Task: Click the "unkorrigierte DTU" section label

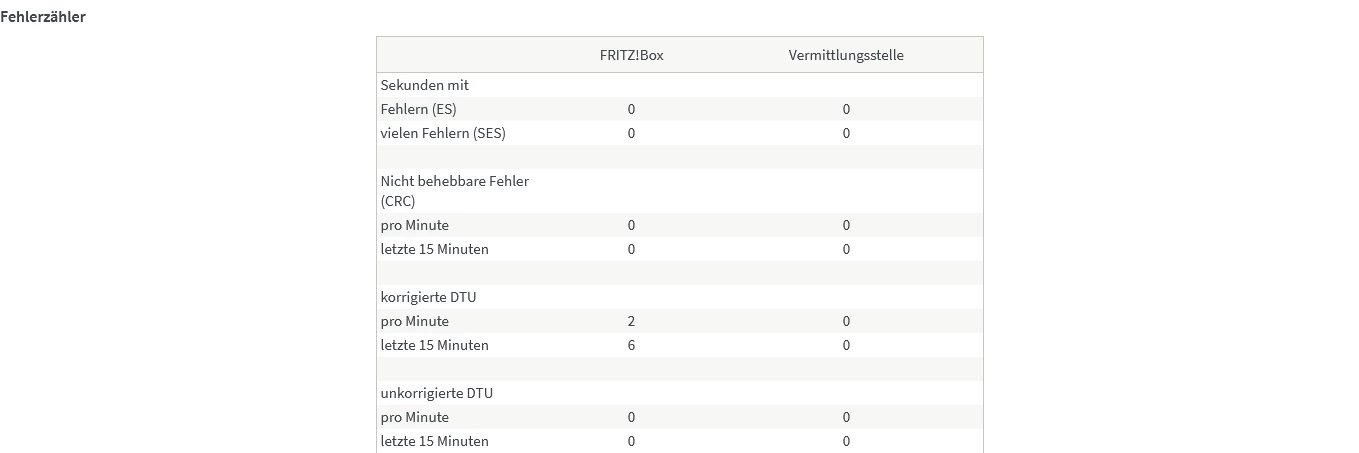Action: [x=436, y=393]
